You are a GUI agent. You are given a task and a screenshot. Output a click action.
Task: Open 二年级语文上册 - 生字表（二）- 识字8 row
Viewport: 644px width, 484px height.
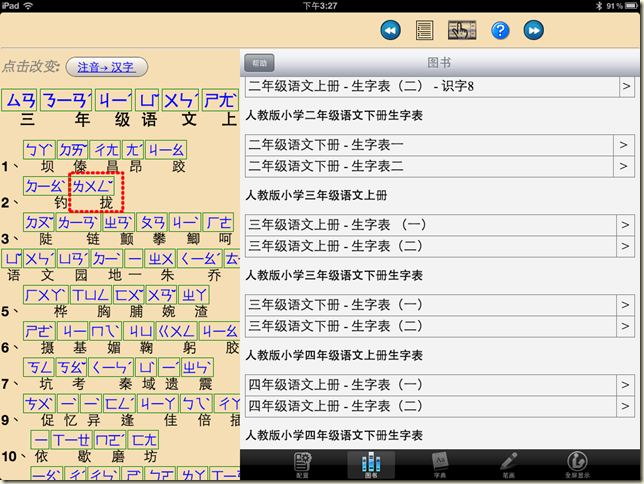click(440, 86)
